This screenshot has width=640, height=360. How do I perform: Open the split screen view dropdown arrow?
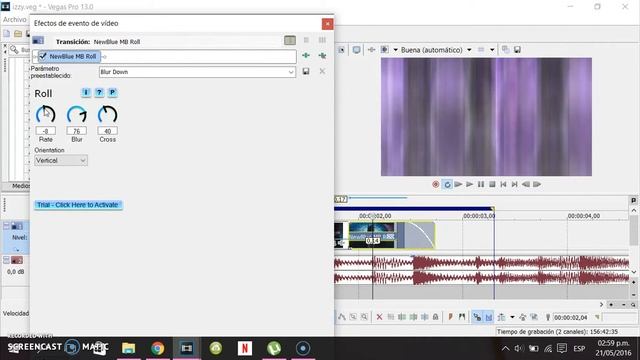click(395, 50)
